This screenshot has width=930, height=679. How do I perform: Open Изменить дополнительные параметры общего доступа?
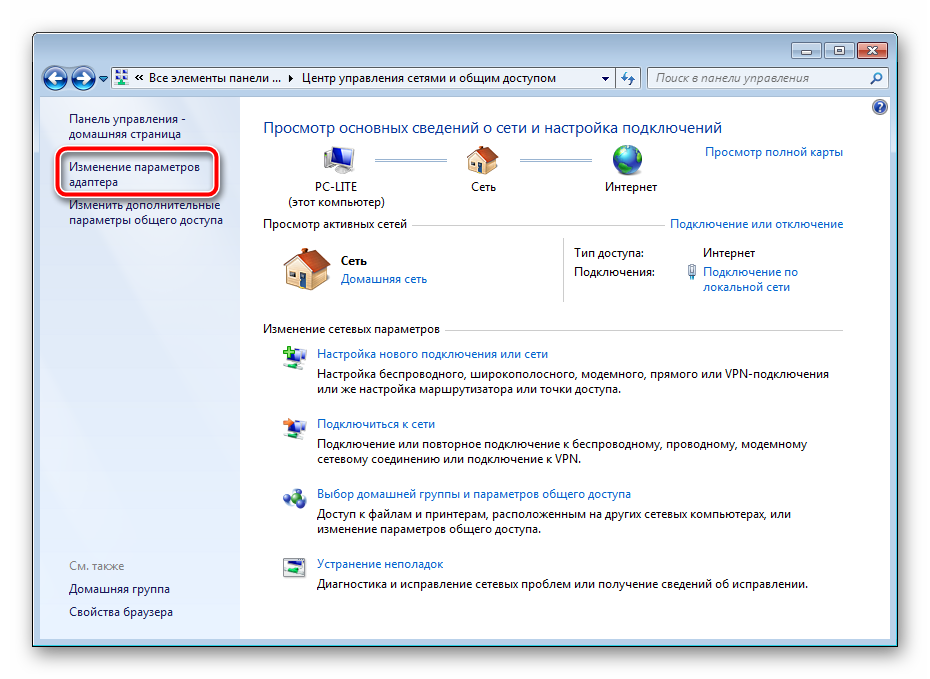point(145,213)
